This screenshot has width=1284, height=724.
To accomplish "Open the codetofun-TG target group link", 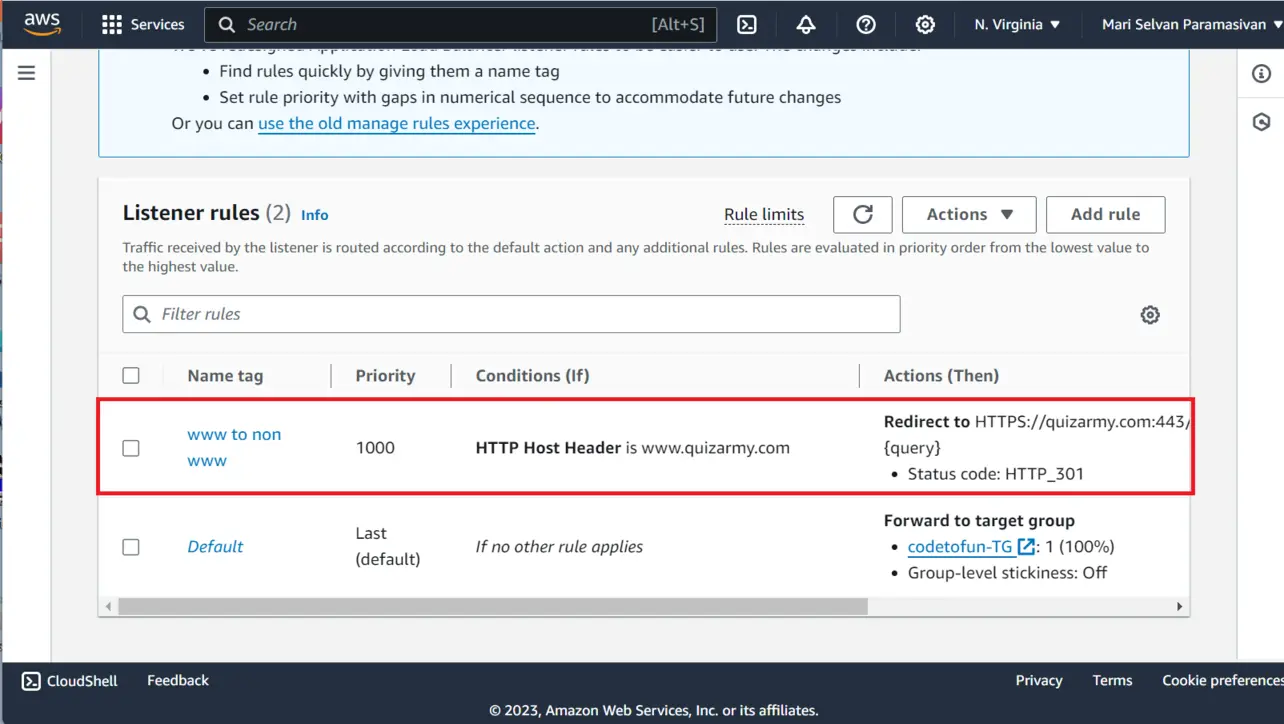I will [960, 547].
